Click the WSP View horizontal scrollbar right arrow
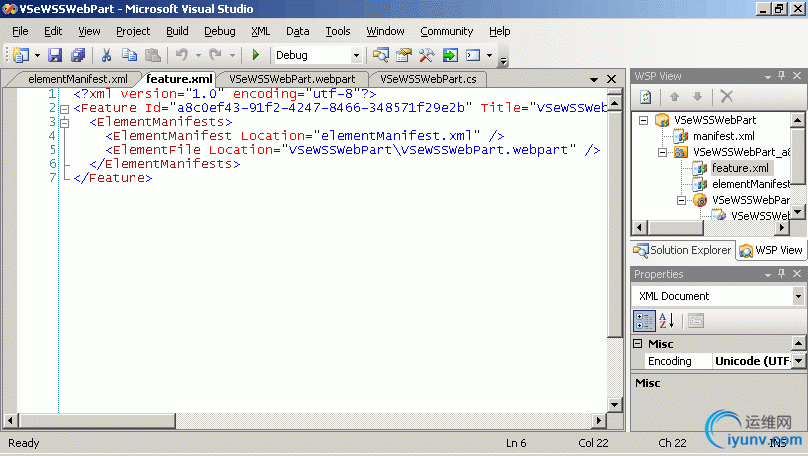808x456 pixels. 782,227
